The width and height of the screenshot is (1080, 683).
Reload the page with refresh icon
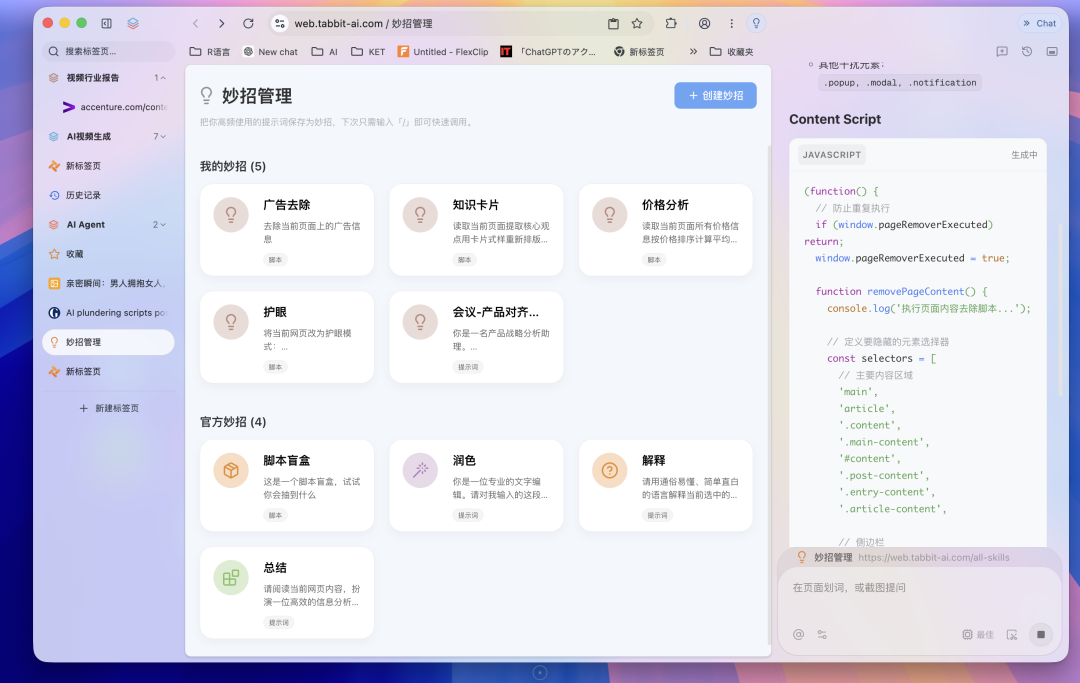(x=248, y=23)
